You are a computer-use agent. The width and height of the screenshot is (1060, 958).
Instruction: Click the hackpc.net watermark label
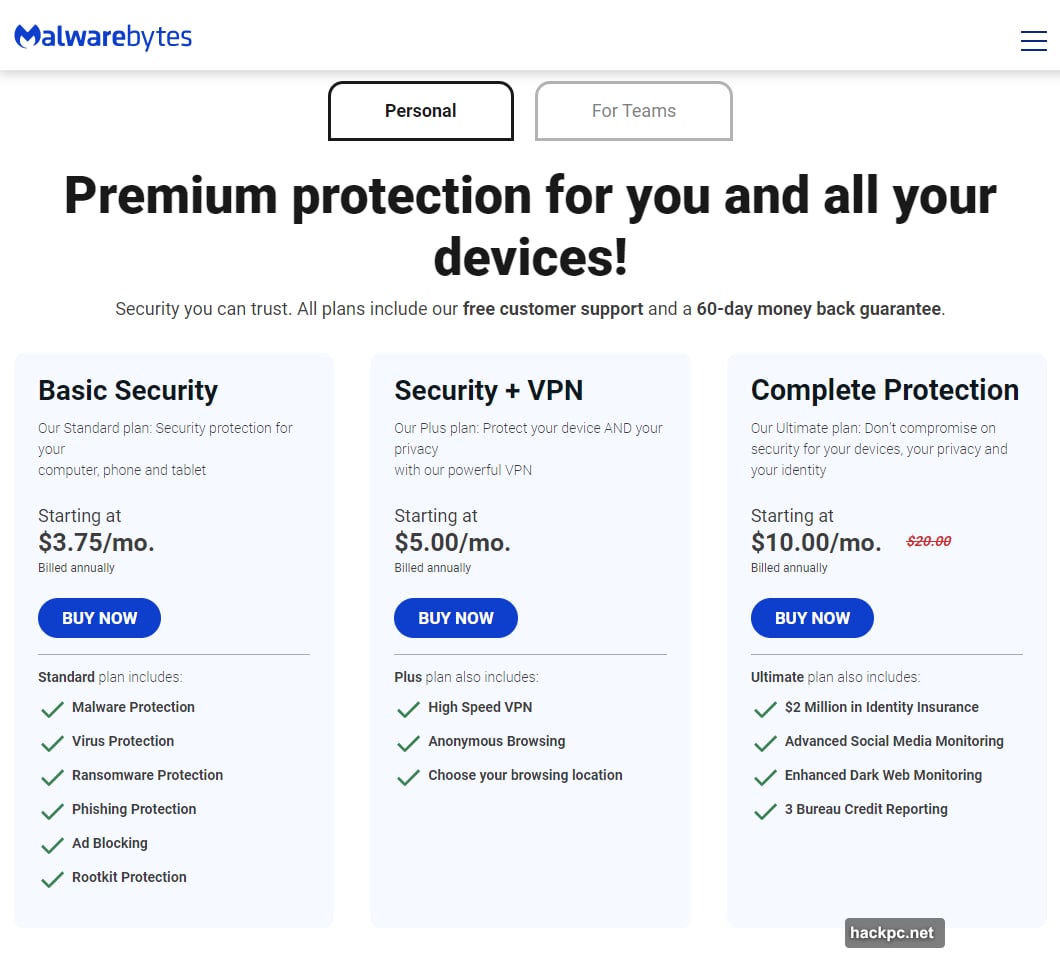(894, 932)
